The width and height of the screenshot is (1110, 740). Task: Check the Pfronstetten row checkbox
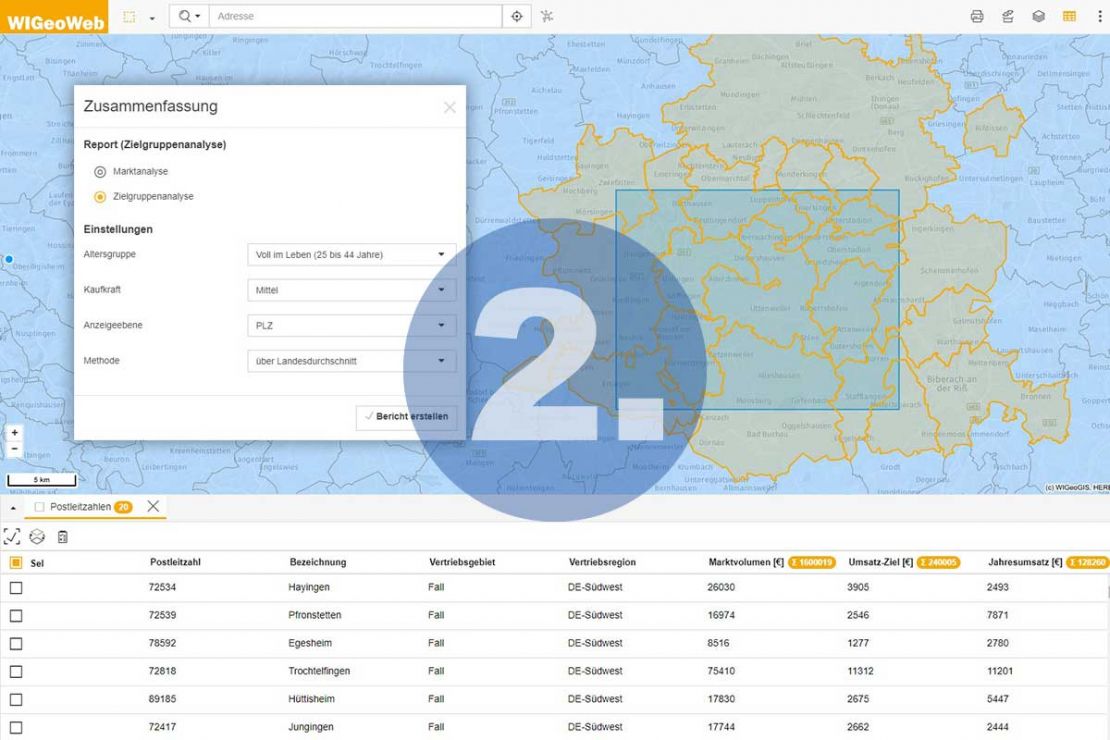click(x=16, y=616)
